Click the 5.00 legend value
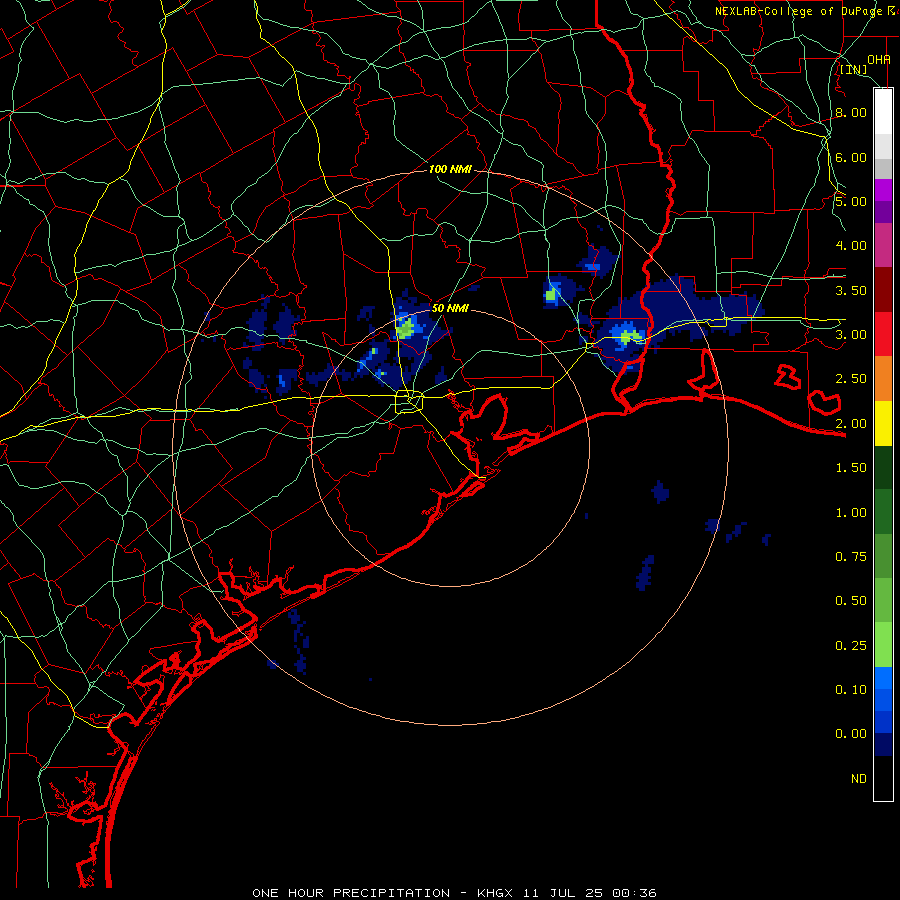Image resolution: width=900 pixels, height=900 pixels. pyautogui.click(x=851, y=201)
